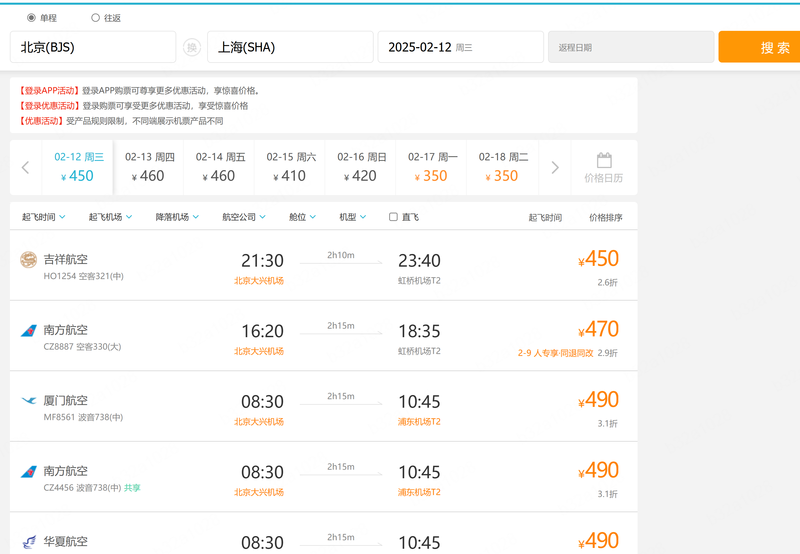This screenshot has height=554, width=800.
Task: Click the orange 搜索 search button
Action: pyautogui.click(x=759, y=47)
